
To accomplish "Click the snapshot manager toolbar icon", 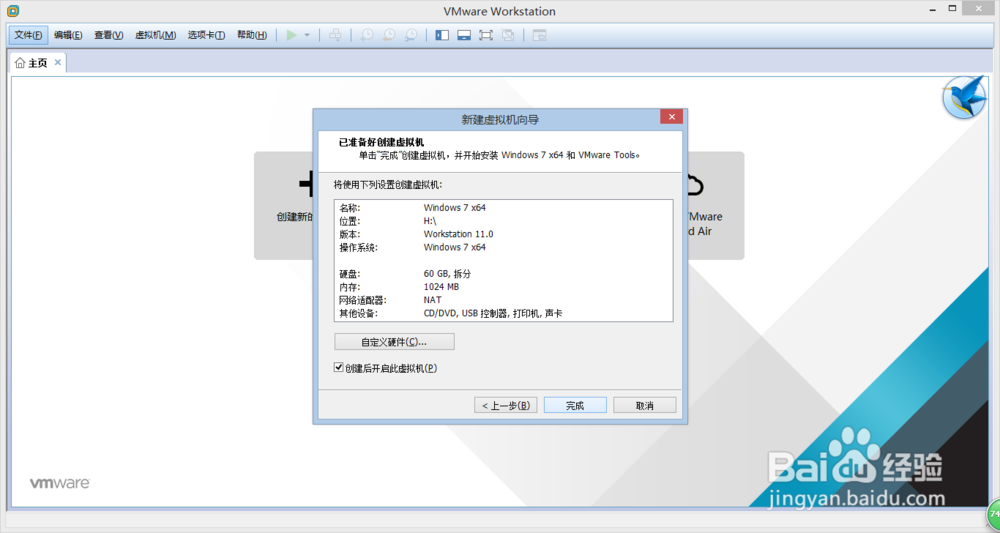I will [x=411, y=35].
